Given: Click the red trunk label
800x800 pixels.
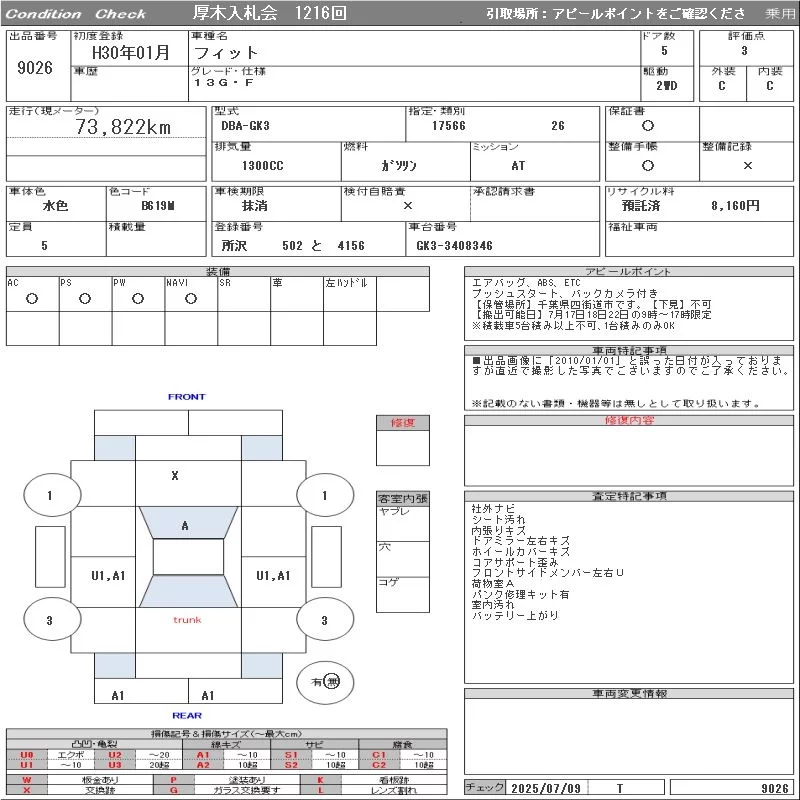Looking at the screenshot, I should click(x=187, y=620).
